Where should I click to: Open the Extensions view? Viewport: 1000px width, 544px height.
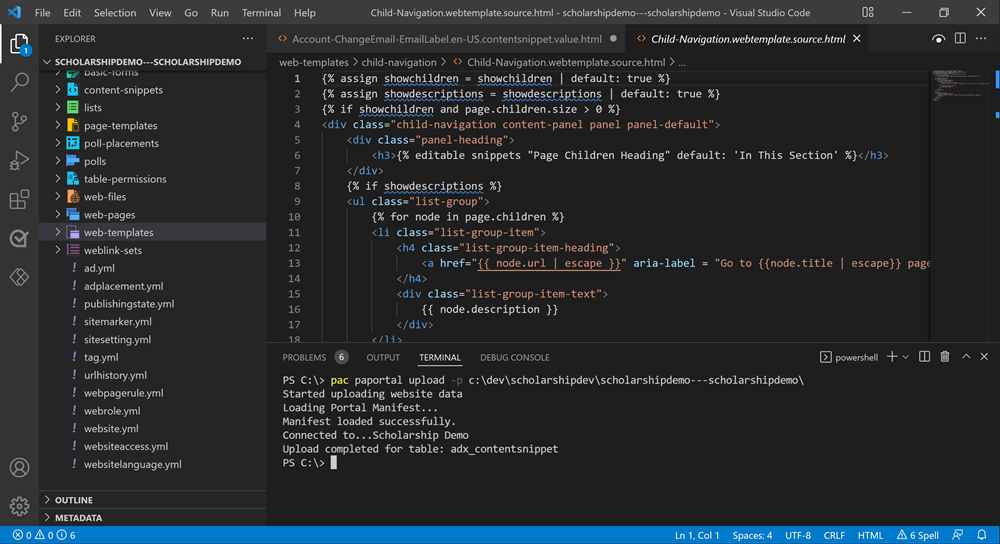coord(19,200)
